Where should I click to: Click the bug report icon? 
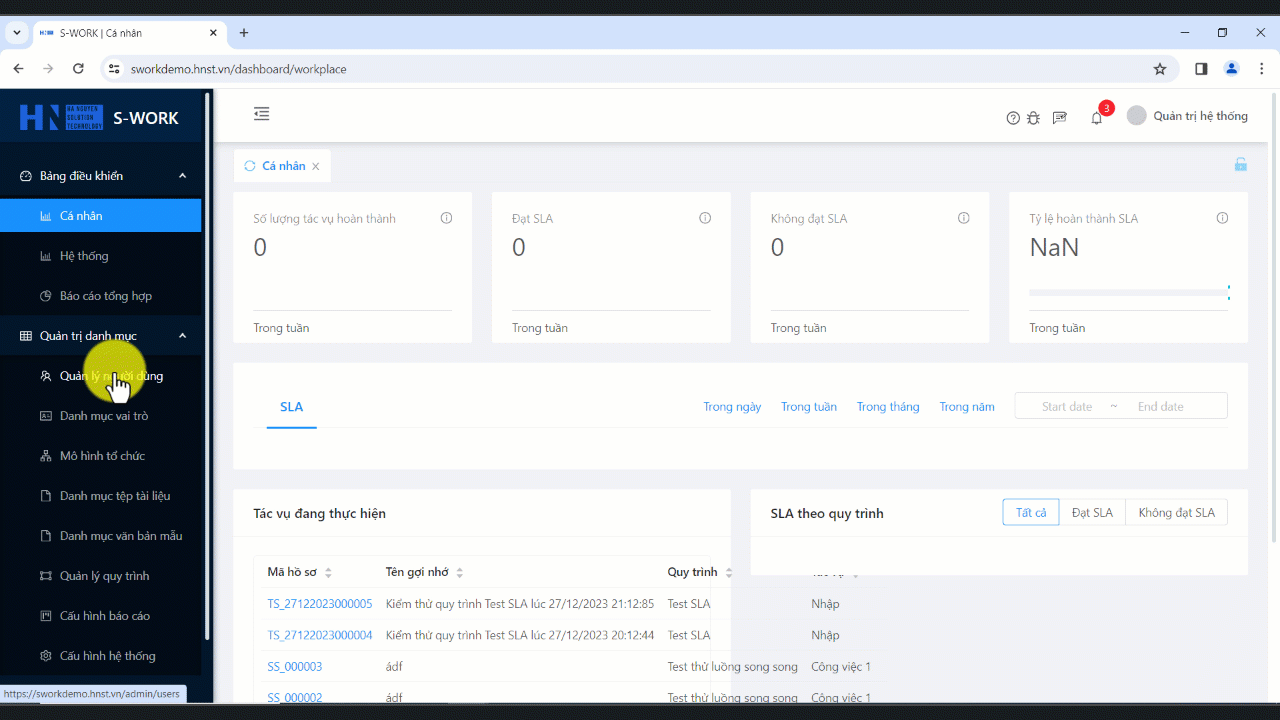(x=1033, y=118)
